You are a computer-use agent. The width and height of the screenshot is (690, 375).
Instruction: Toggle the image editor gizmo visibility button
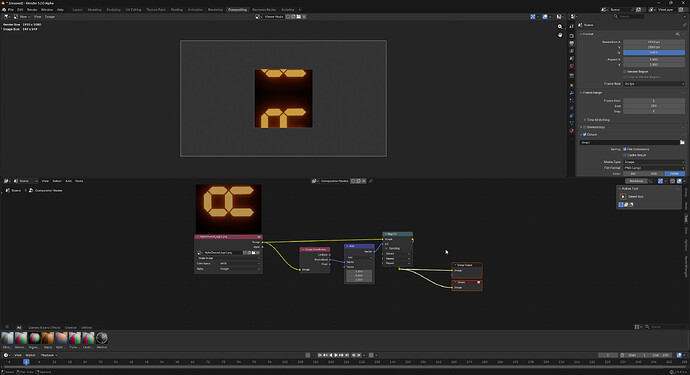533,17
